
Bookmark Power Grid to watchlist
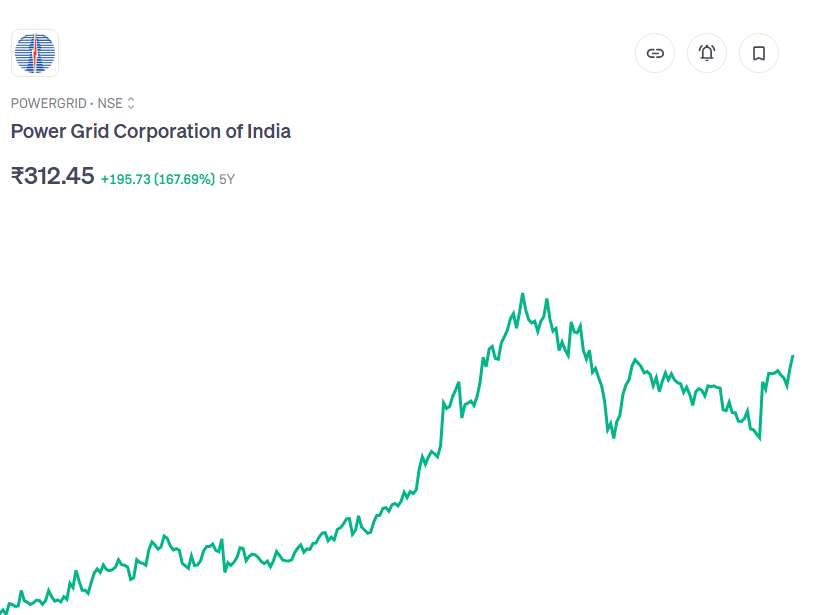coord(759,53)
